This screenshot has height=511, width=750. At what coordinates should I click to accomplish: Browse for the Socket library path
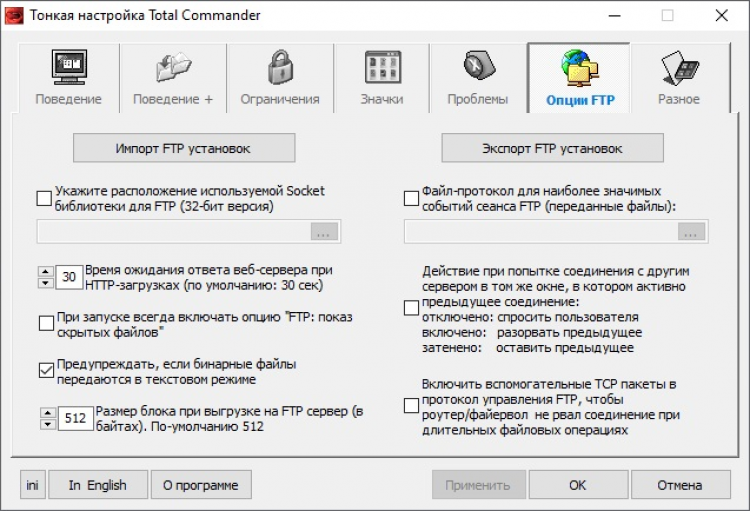(x=324, y=232)
